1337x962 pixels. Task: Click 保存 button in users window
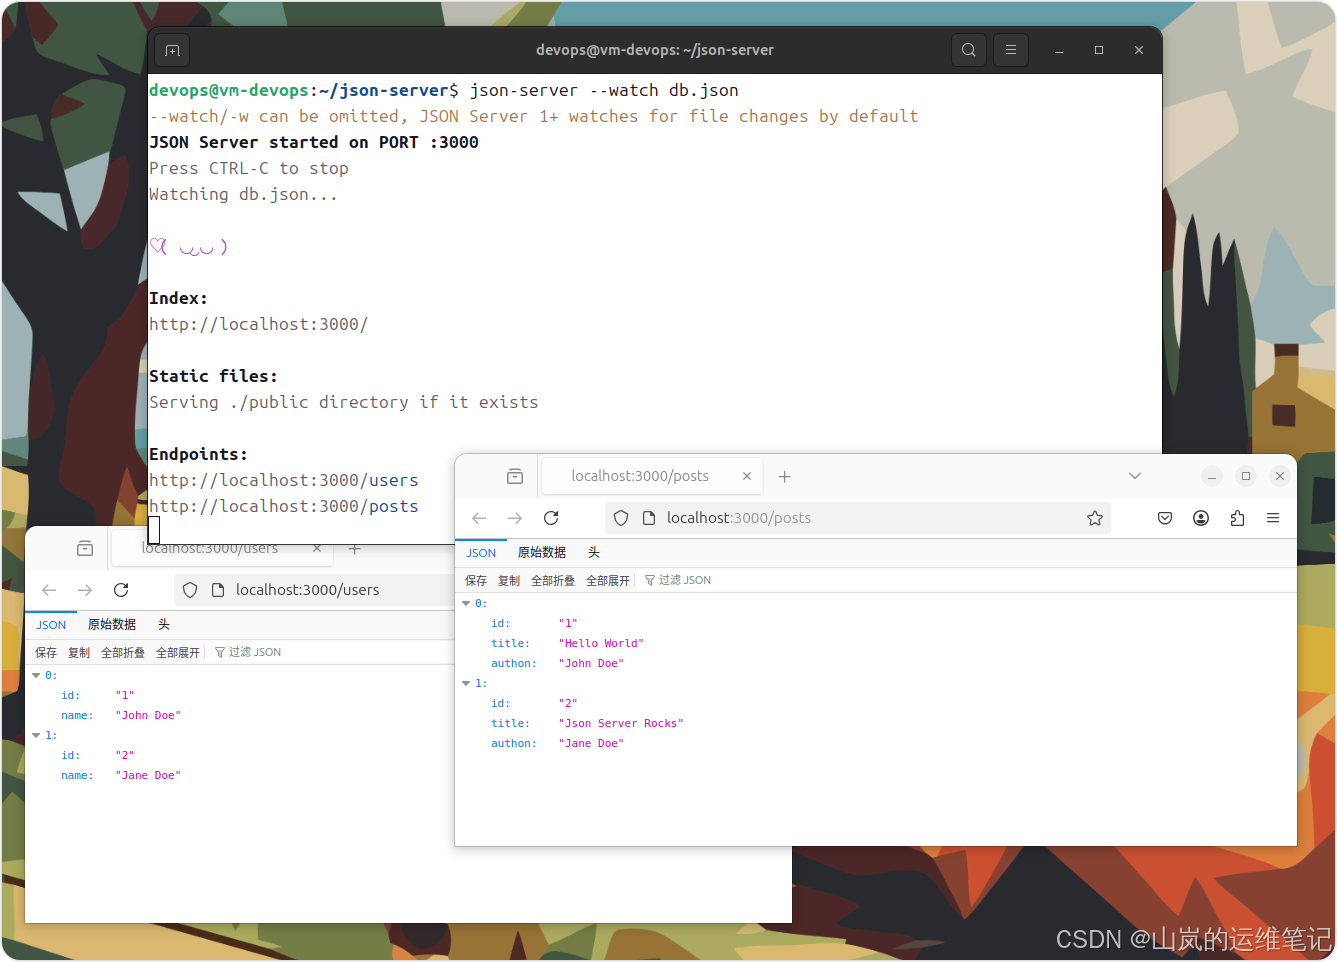[x=46, y=652]
